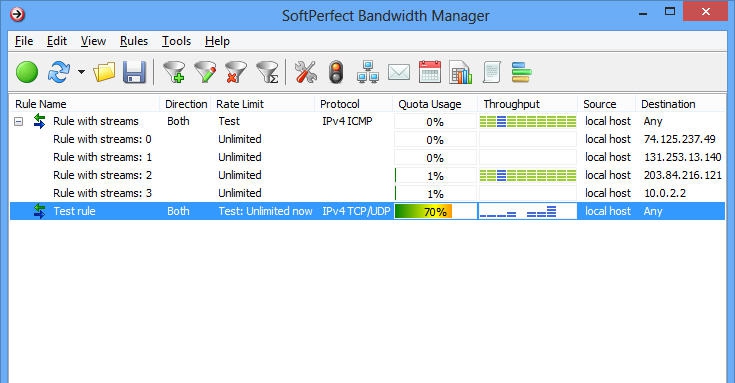Select the Rule with streams: 3 row
This screenshot has height=383, width=735.
coord(368,193)
